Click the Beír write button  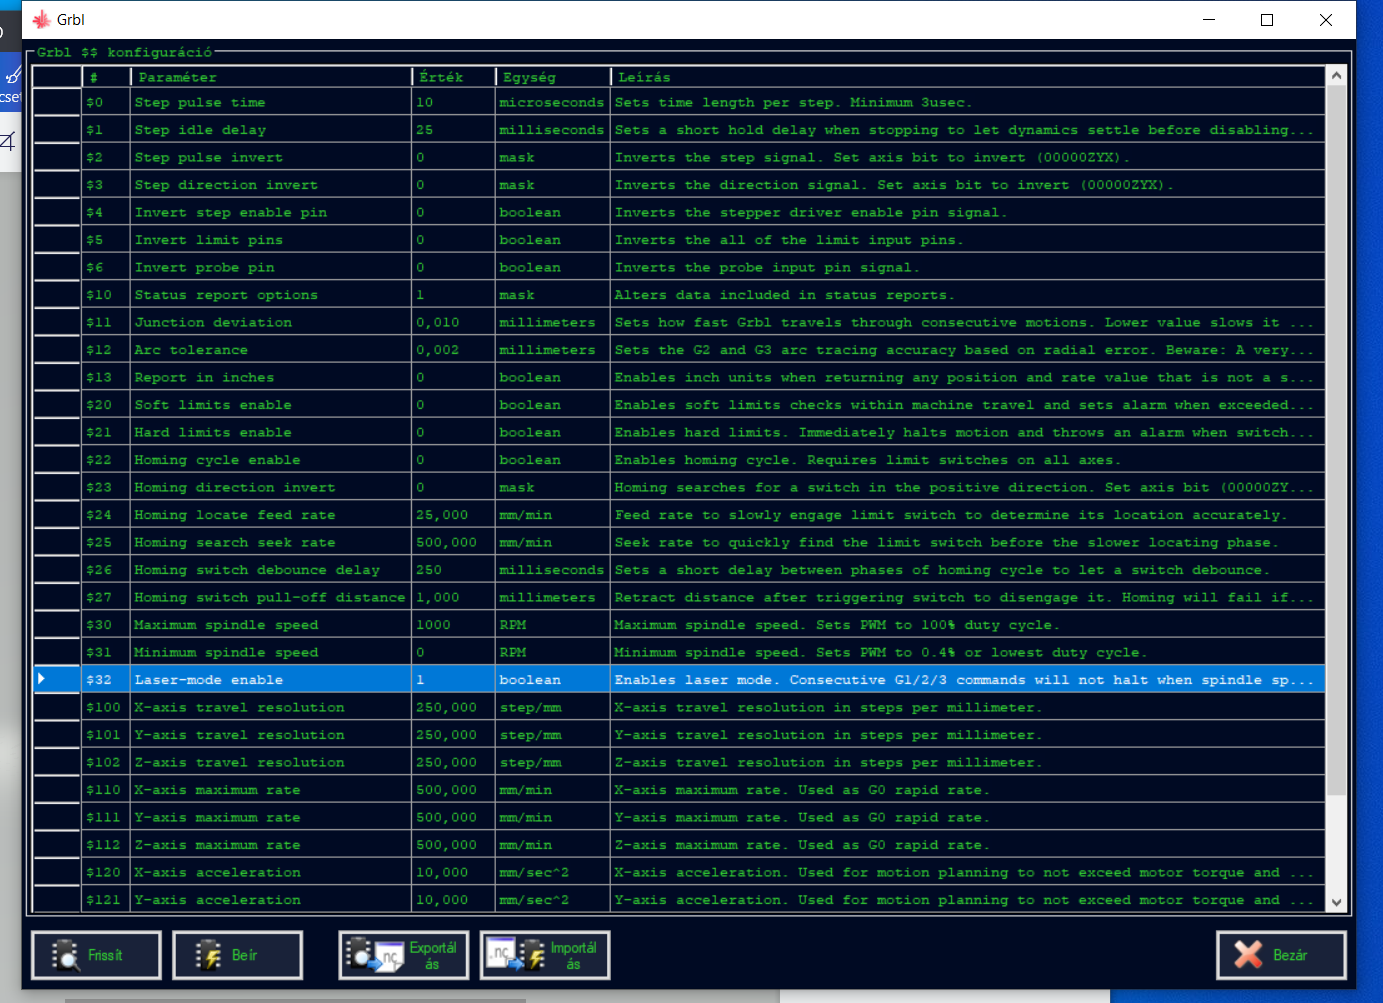pos(237,955)
